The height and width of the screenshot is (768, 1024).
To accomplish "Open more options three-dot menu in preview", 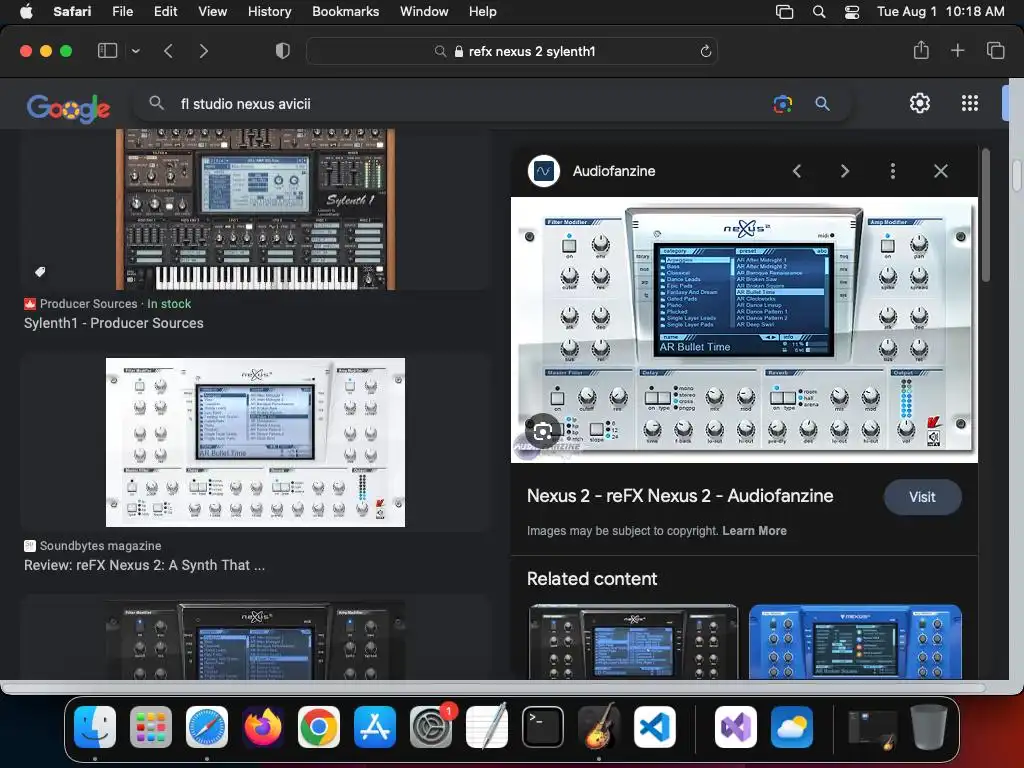I will pos(893,171).
